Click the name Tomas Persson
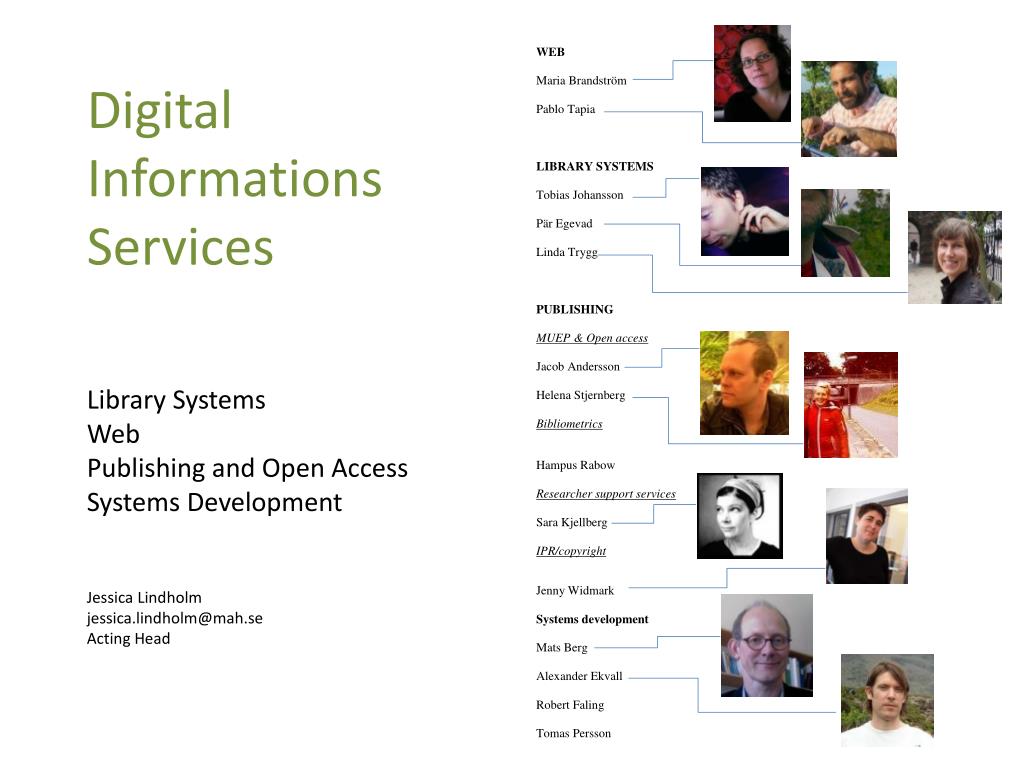 pyautogui.click(x=573, y=733)
